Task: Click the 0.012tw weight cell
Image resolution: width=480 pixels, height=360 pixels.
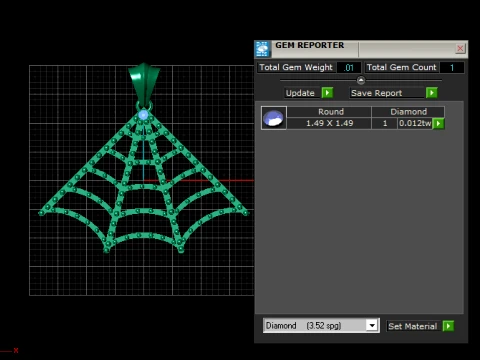Action: (x=415, y=123)
